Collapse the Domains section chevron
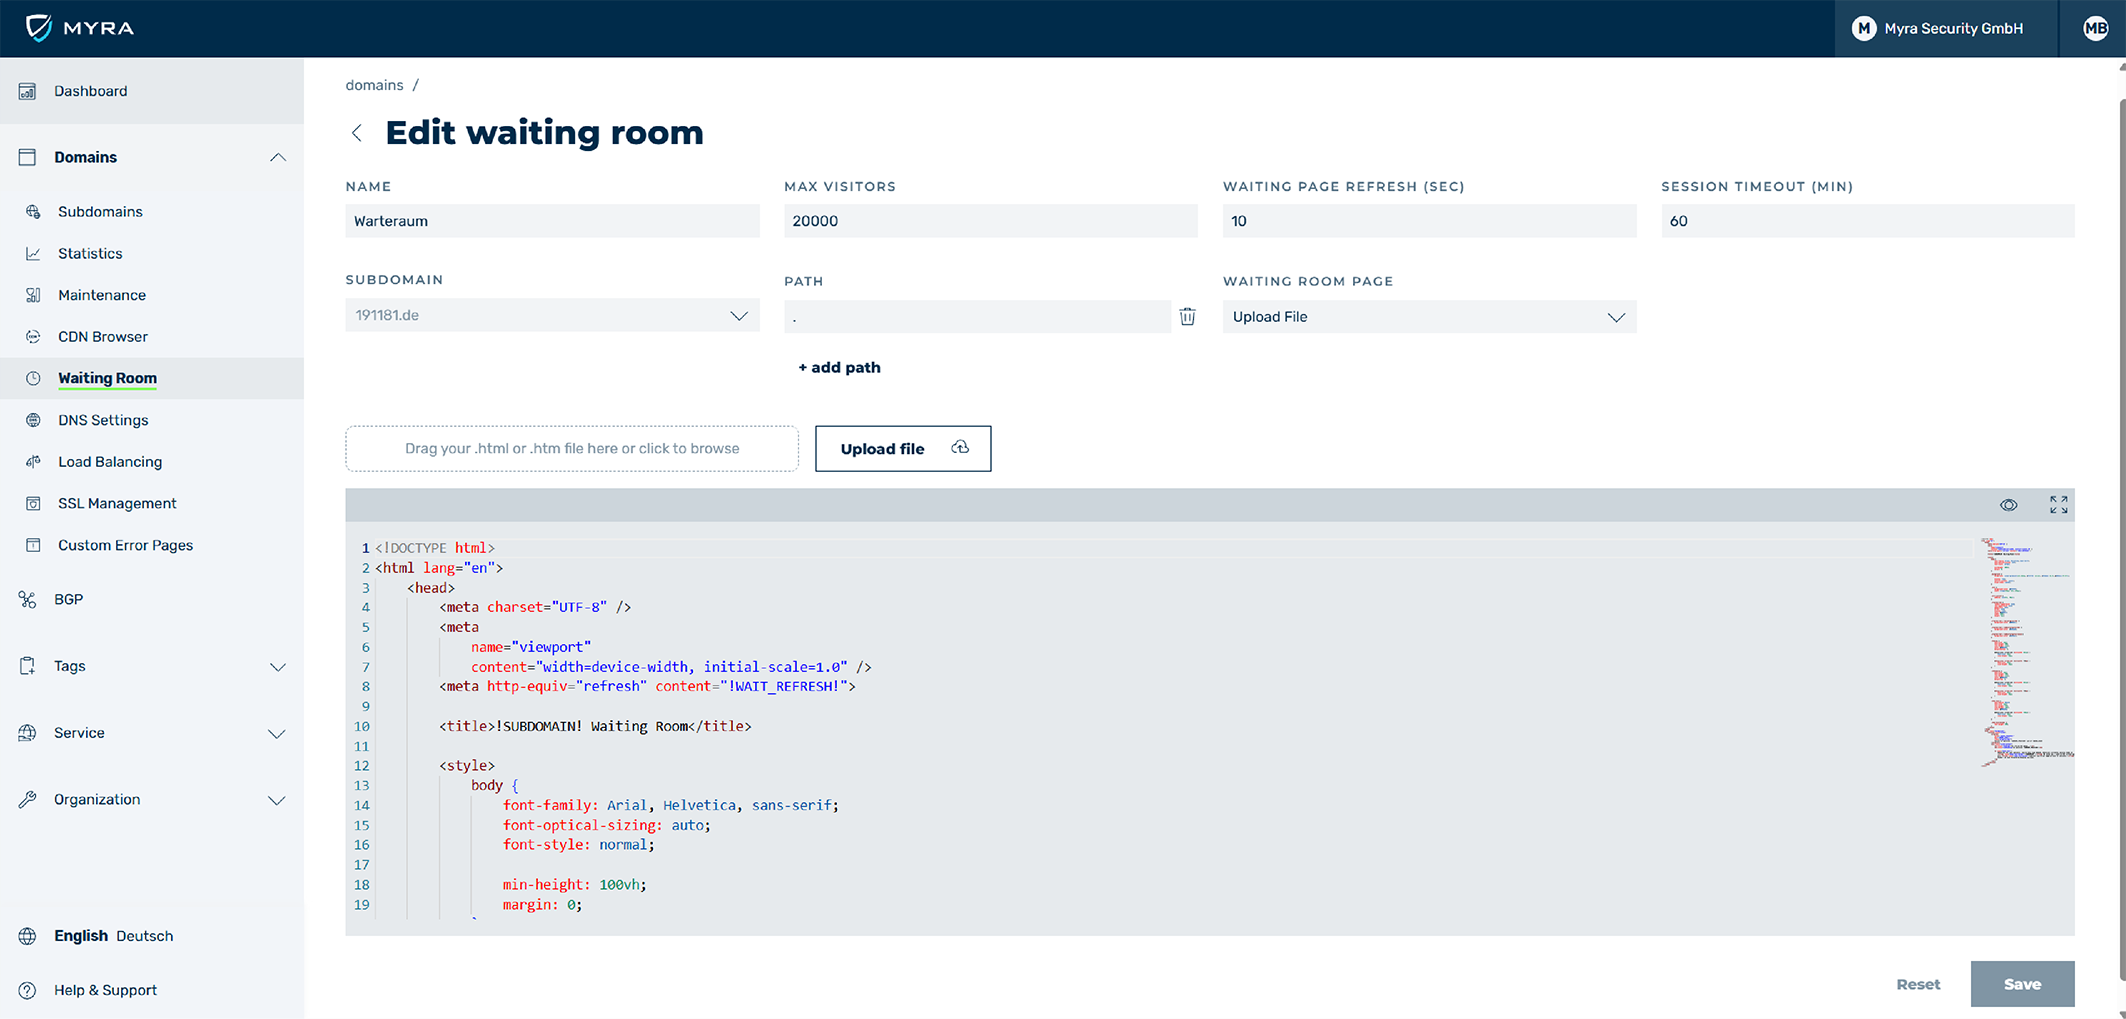The image size is (2126, 1019). (278, 157)
